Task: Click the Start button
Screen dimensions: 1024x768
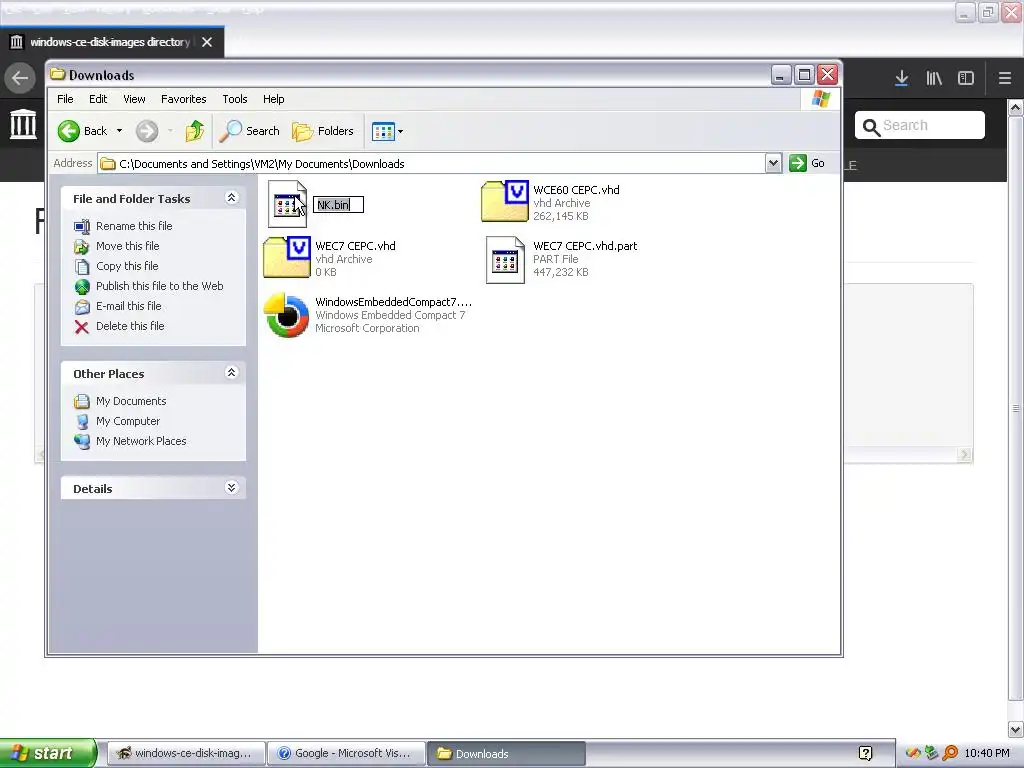Action: [47, 753]
